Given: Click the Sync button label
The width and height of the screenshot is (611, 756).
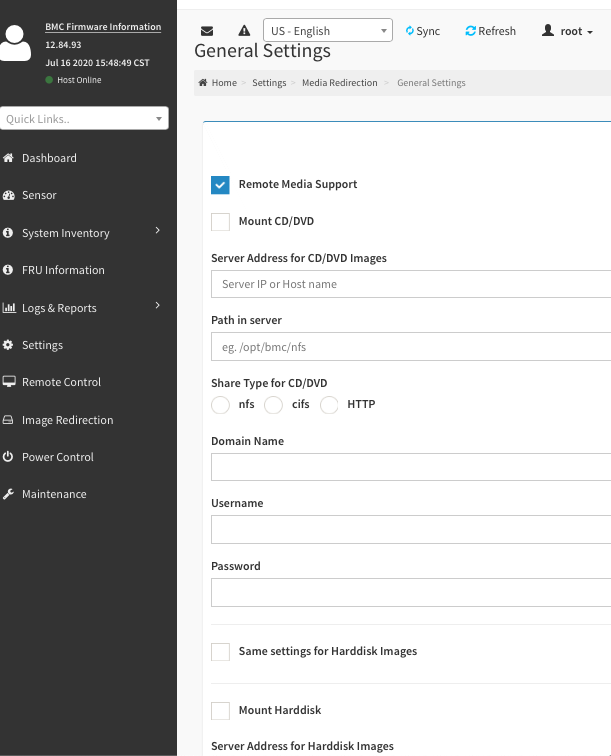Looking at the screenshot, I should pyautogui.click(x=428, y=31).
